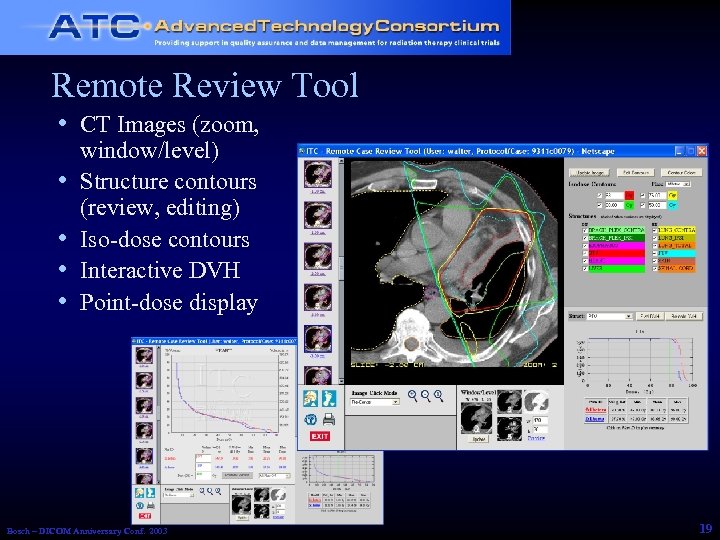Click the cyan isodose color swatch
This screenshot has height=540, width=720.
673,205
